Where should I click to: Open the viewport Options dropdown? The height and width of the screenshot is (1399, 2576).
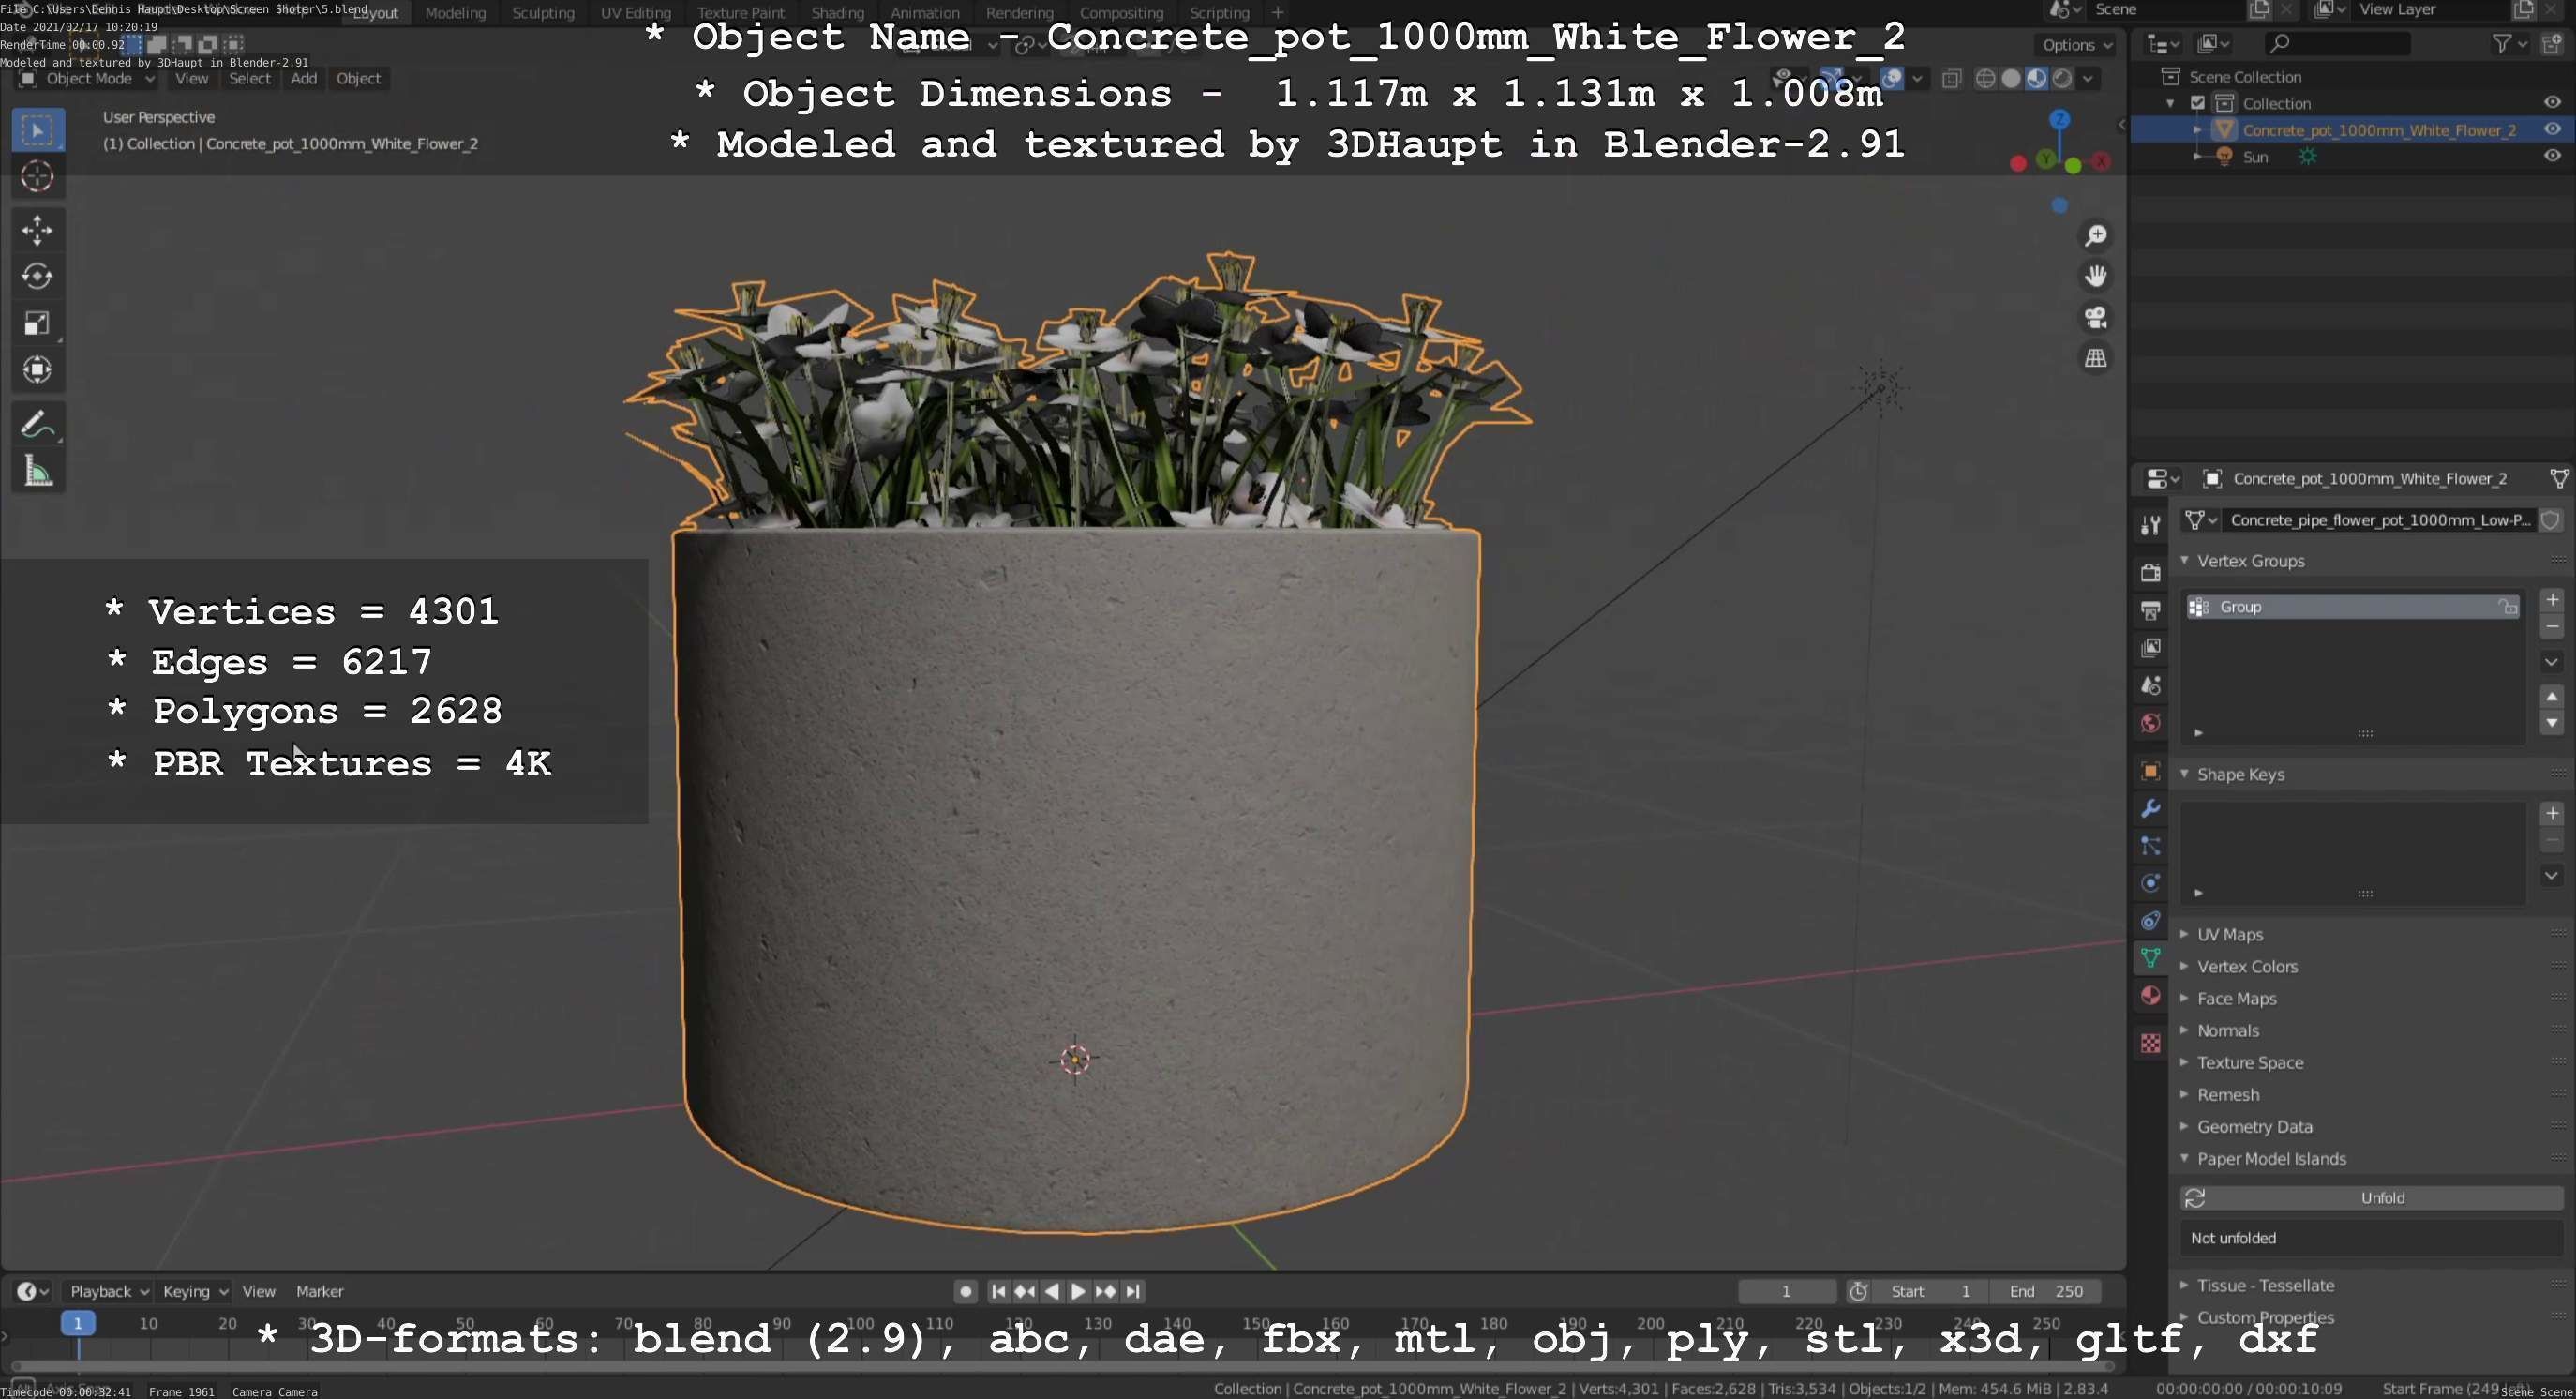[x=2076, y=45]
